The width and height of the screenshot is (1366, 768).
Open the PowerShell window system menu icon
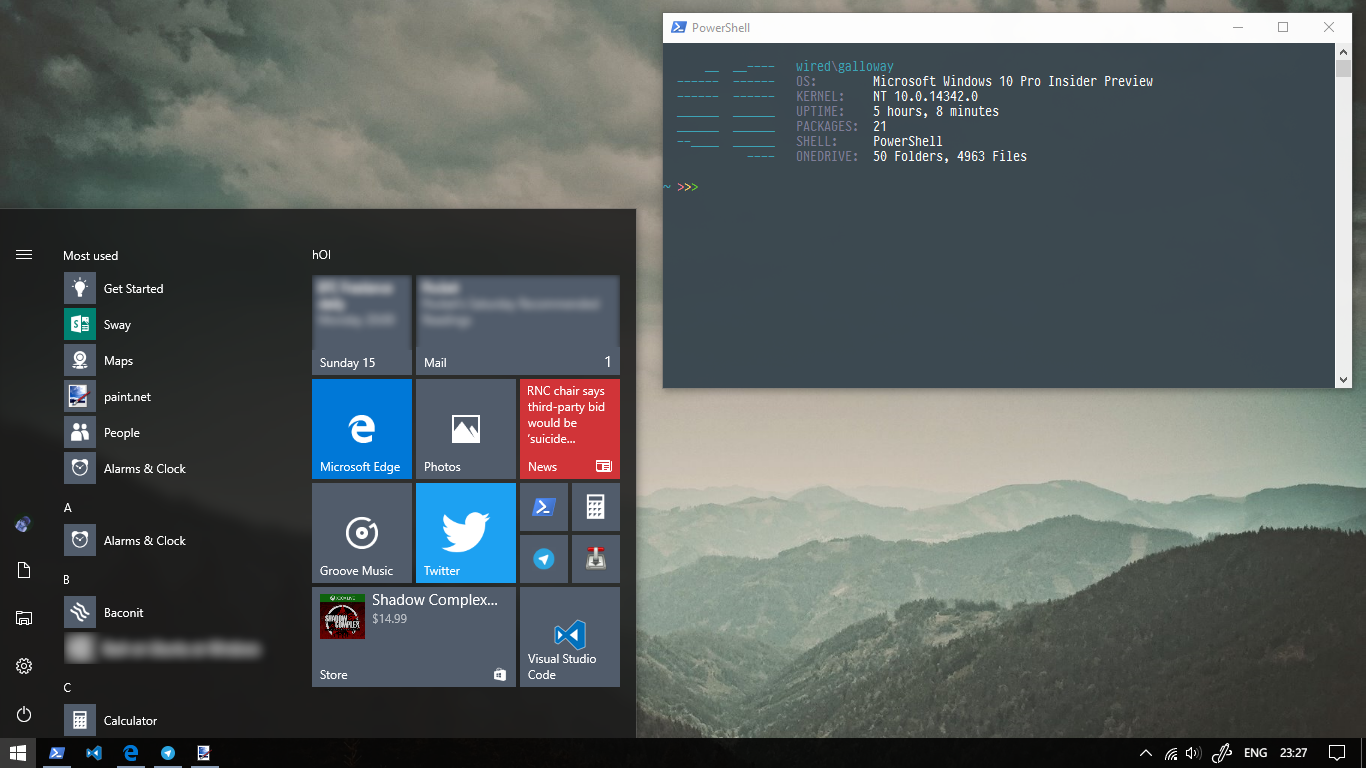(678, 28)
